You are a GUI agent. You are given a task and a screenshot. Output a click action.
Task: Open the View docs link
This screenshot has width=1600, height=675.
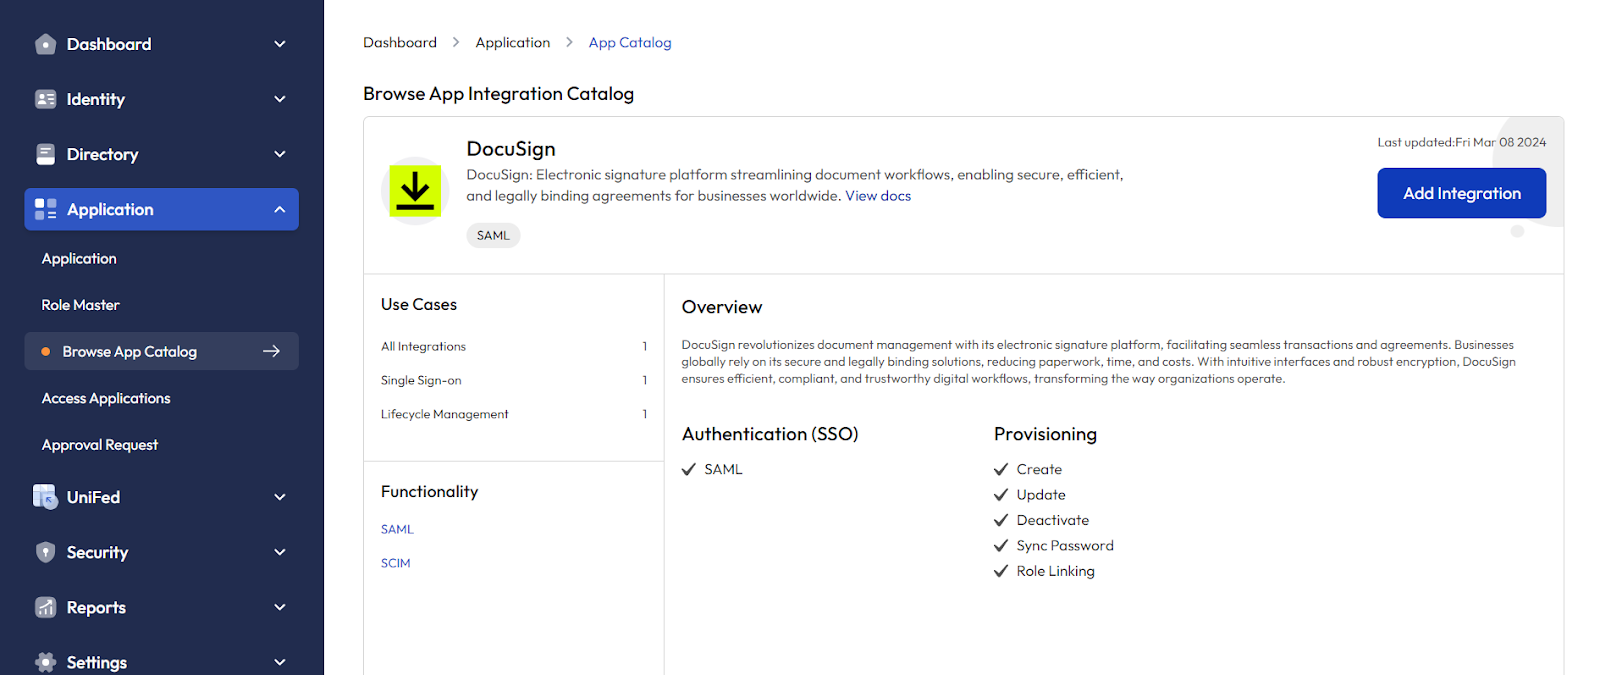coord(878,196)
